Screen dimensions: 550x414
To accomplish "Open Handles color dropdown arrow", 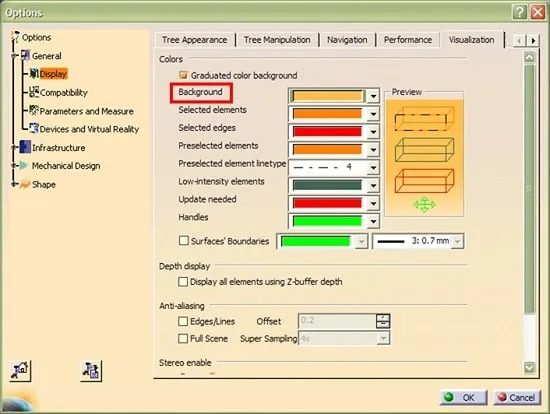I will pyautogui.click(x=373, y=221).
